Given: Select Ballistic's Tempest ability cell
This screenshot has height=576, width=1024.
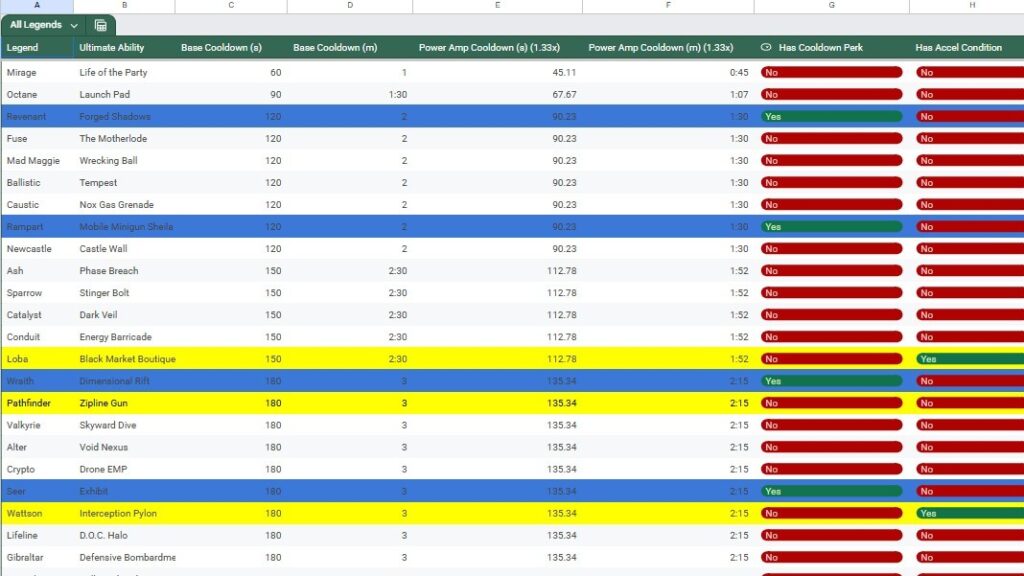Looking at the screenshot, I should pyautogui.click(x=124, y=183).
